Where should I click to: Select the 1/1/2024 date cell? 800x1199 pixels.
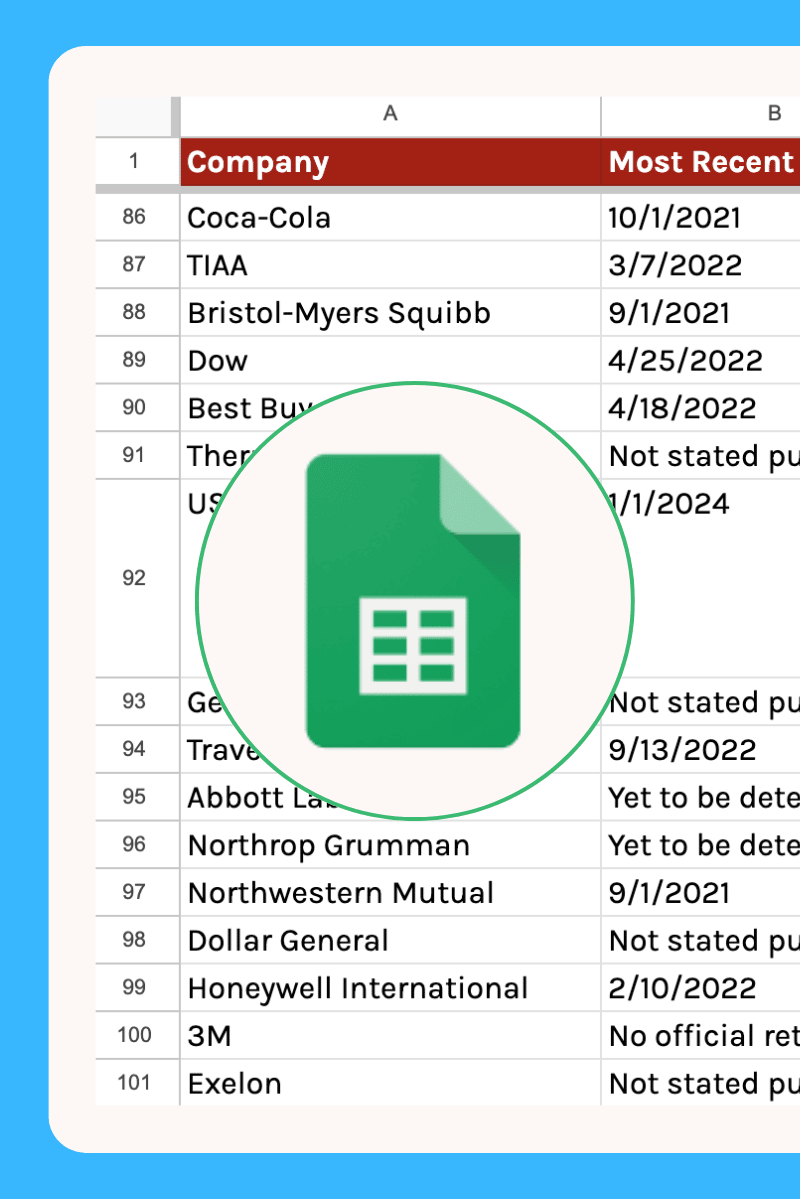tap(701, 578)
